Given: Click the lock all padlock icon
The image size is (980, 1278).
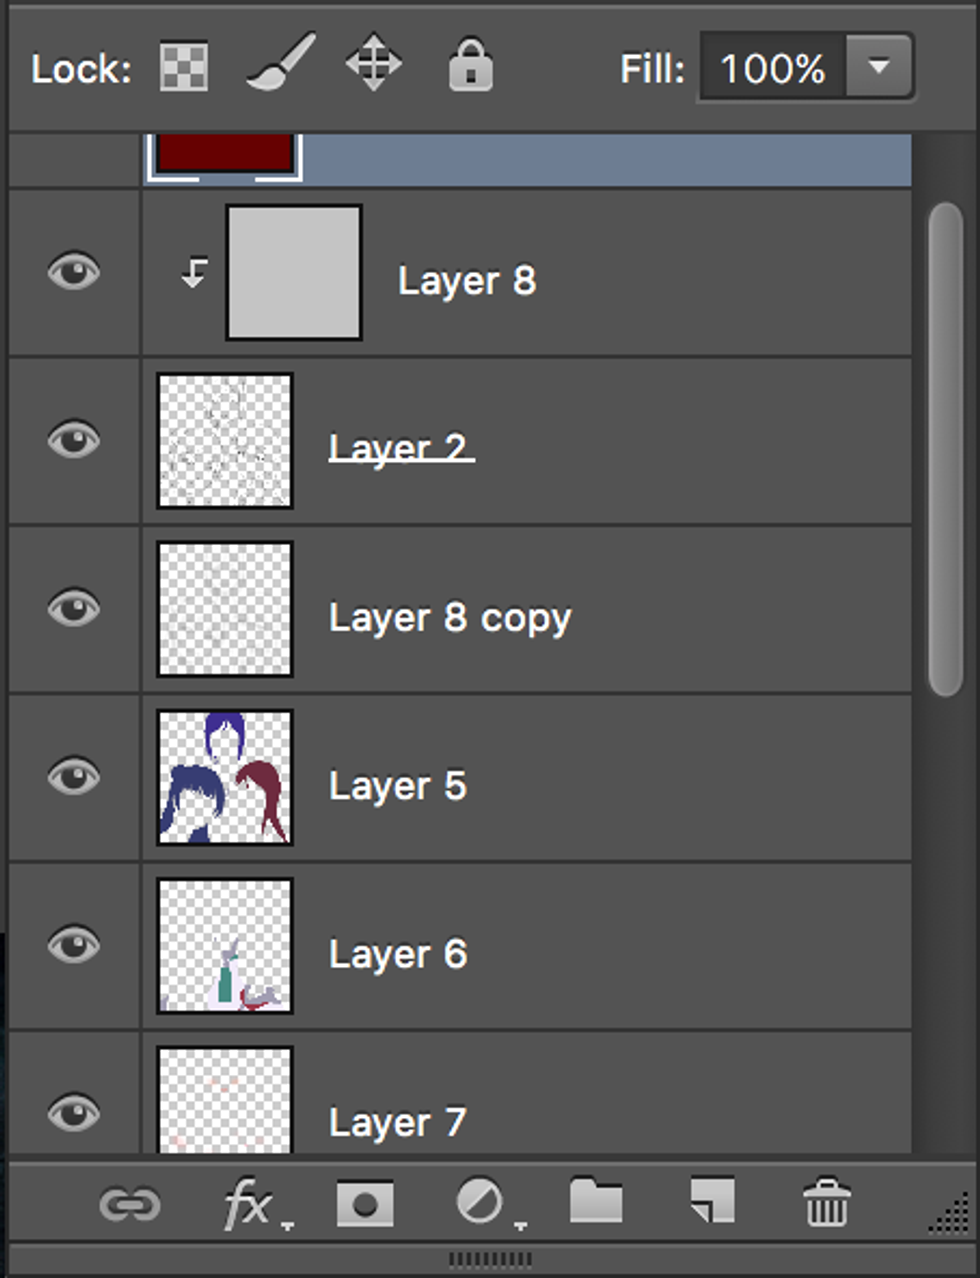Looking at the screenshot, I should [470, 65].
